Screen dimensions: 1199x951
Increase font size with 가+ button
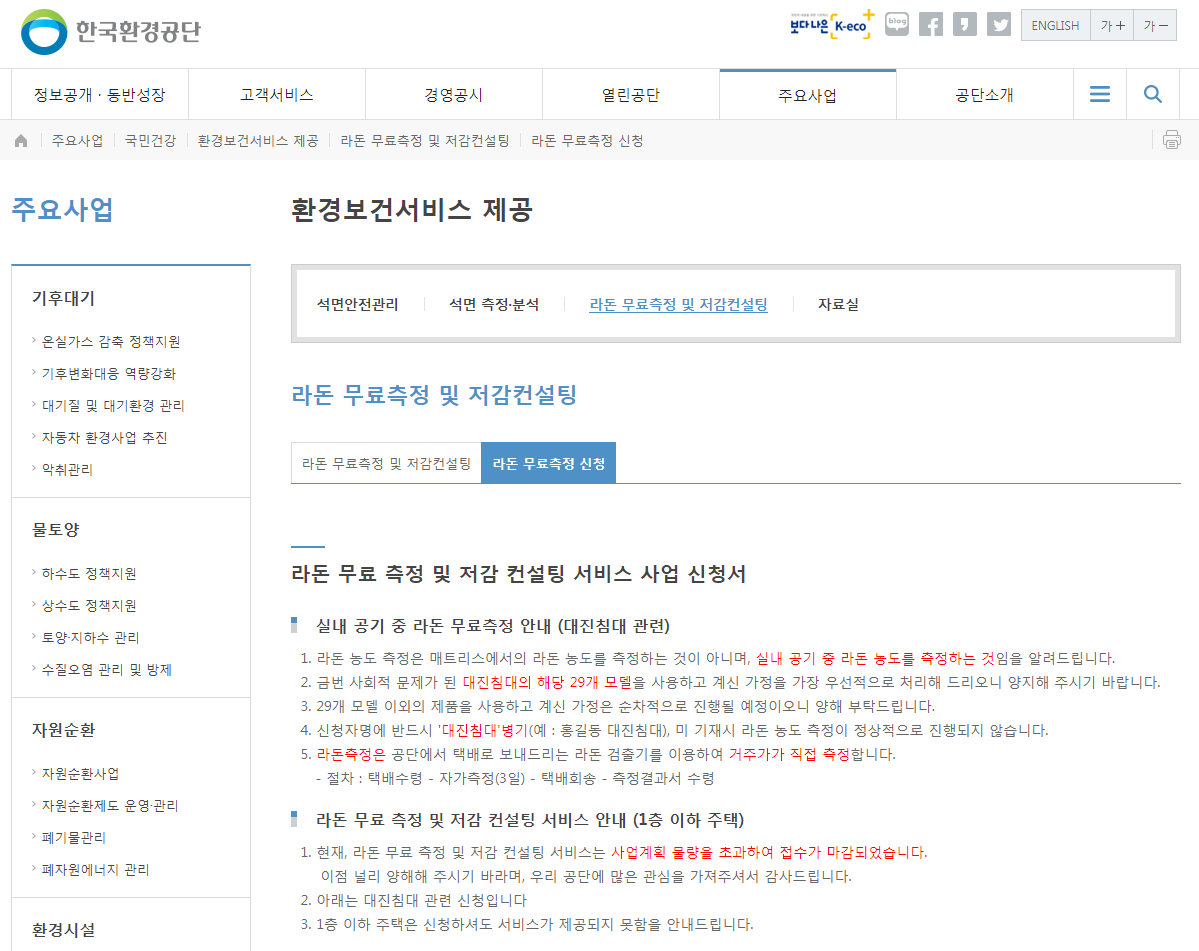pos(1113,26)
